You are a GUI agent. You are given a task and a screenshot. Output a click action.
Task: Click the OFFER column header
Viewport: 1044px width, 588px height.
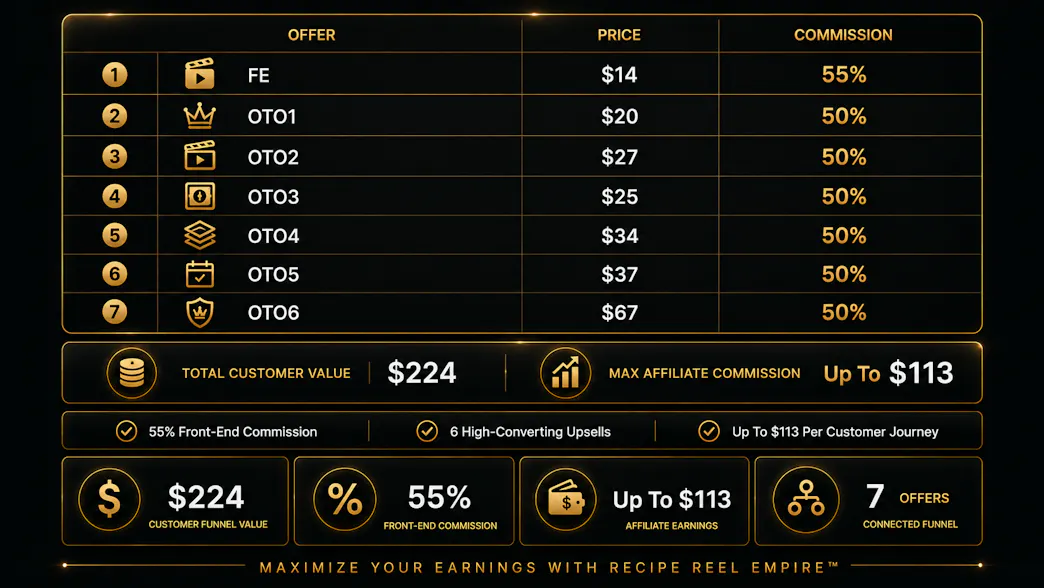(312, 35)
